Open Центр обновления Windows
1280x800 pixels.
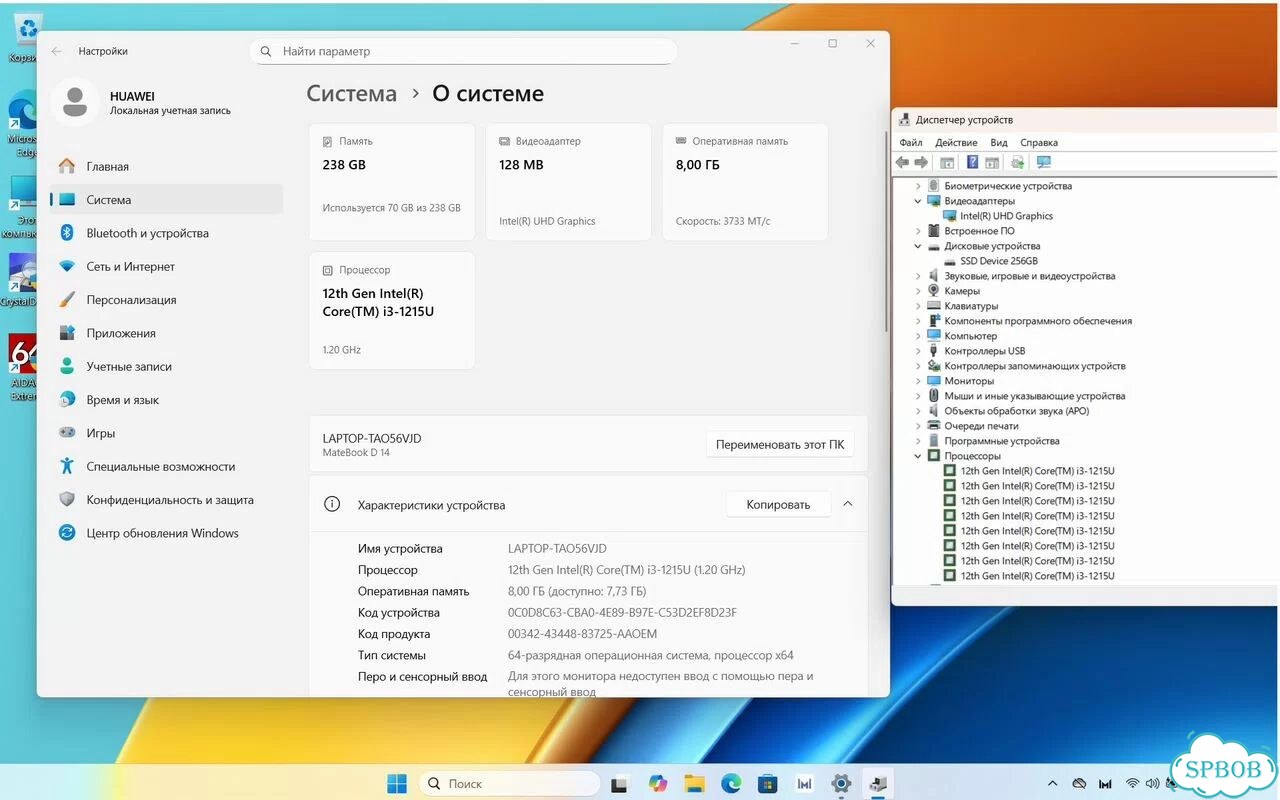click(x=166, y=533)
